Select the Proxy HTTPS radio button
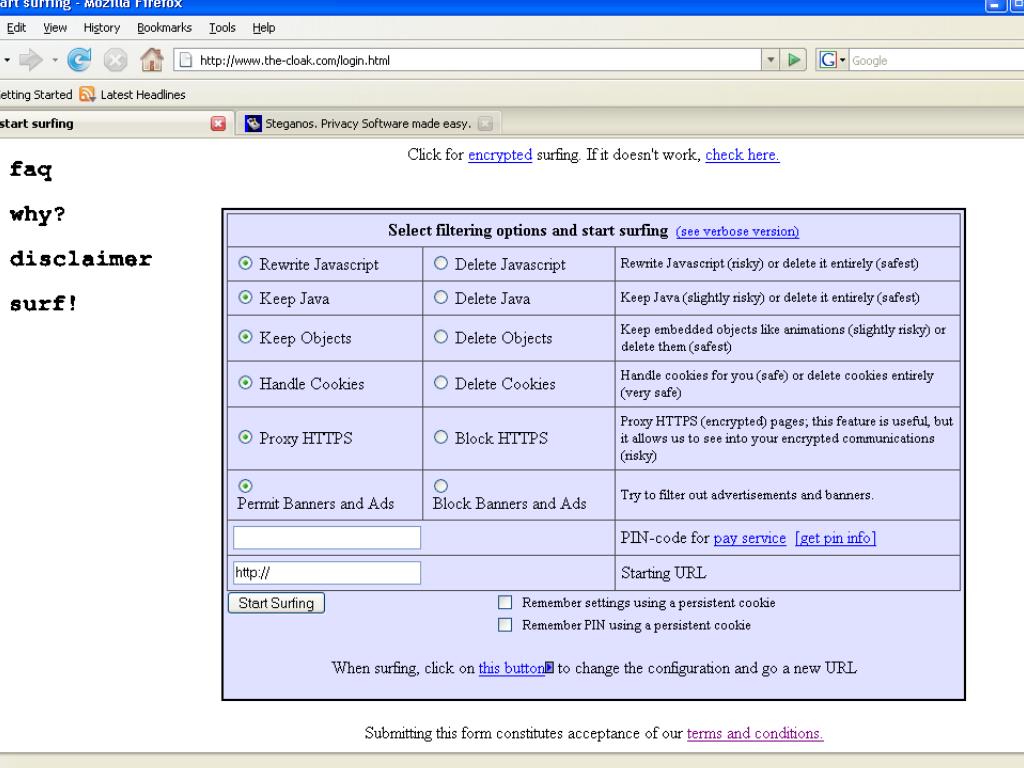This screenshot has height=768, width=1024. (x=246, y=437)
